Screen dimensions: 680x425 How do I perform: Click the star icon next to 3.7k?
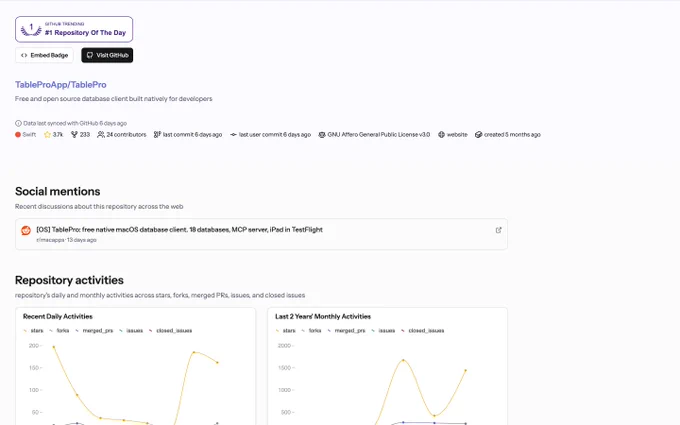(x=47, y=134)
